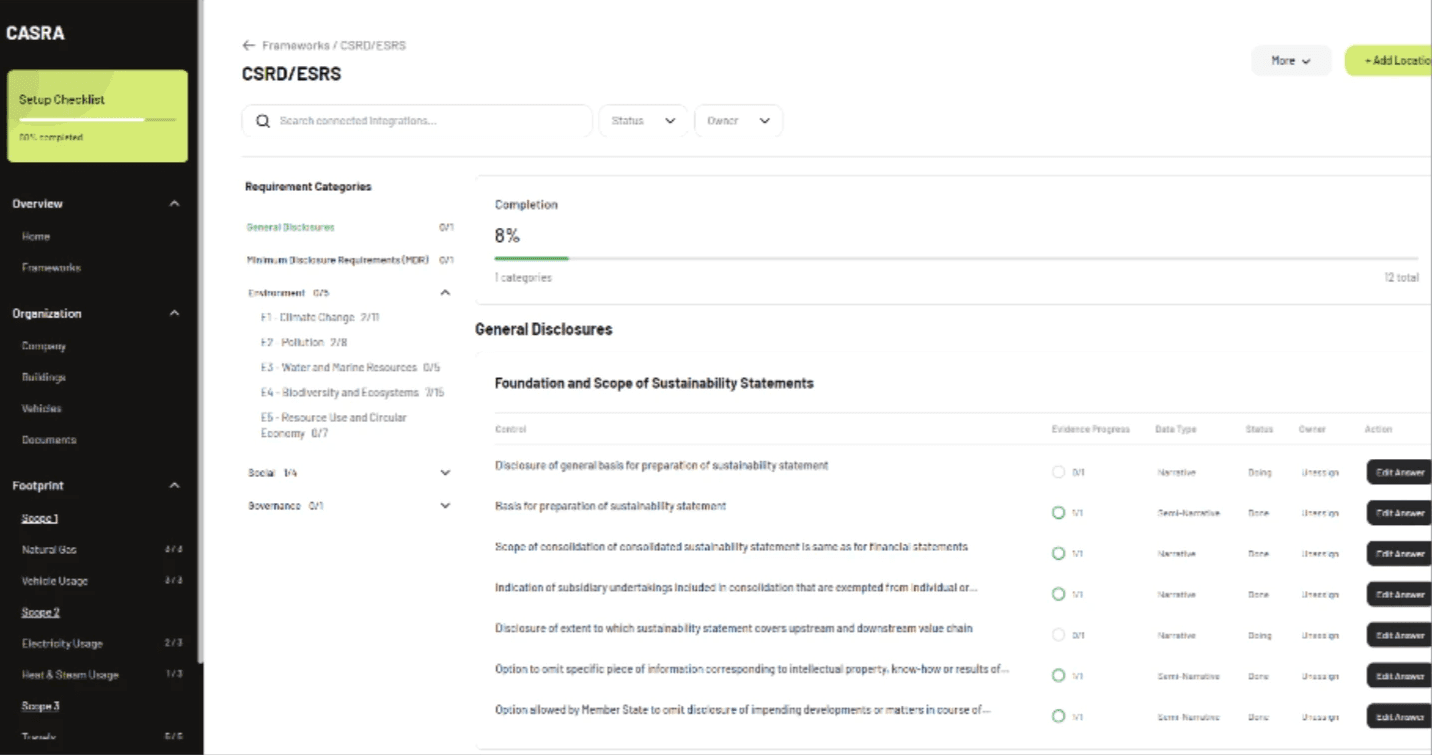Open Heat & Steam Usage item
This screenshot has height=755, width=1432.
click(70, 675)
